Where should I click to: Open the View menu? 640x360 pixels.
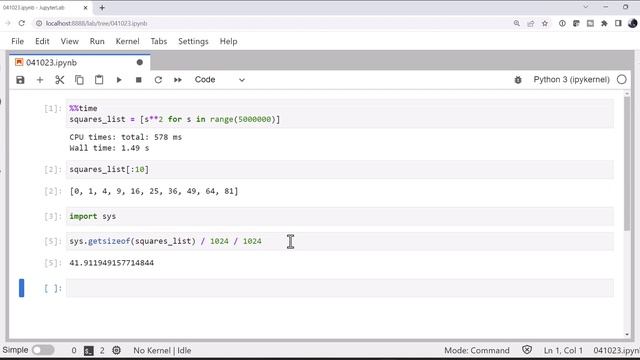coord(70,41)
